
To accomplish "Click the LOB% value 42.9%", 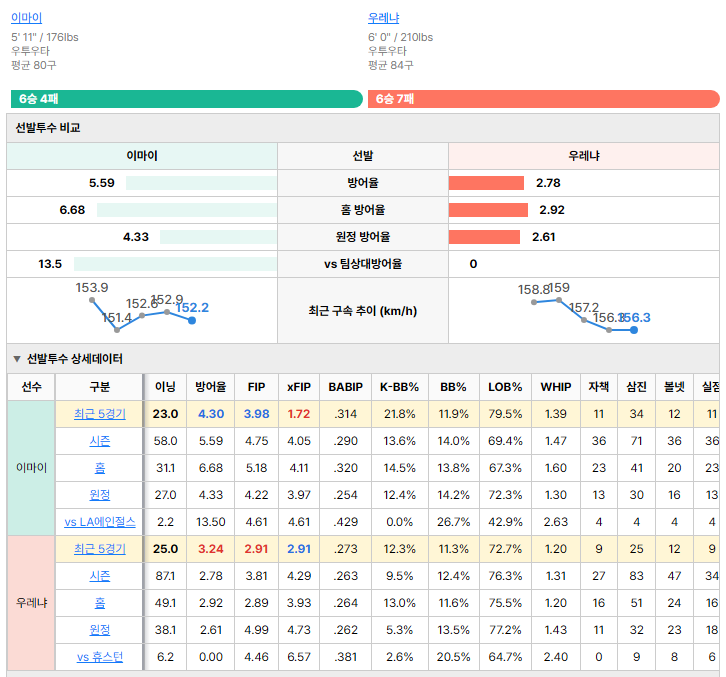I will (x=505, y=522).
